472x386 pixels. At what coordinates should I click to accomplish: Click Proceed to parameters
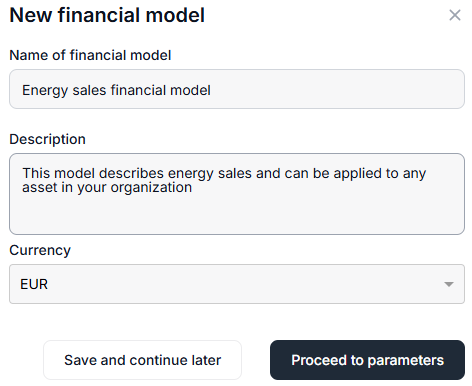[x=367, y=360]
